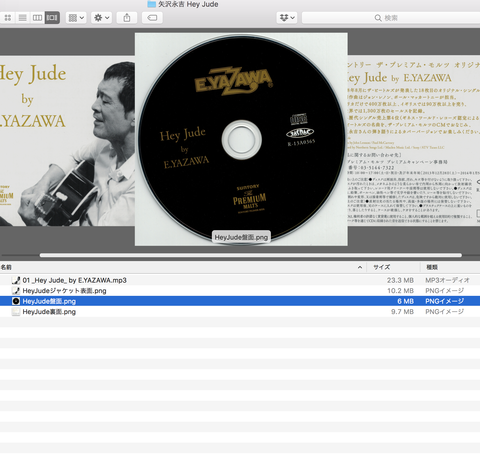Sort by the 種類 column header

click(432, 267)
